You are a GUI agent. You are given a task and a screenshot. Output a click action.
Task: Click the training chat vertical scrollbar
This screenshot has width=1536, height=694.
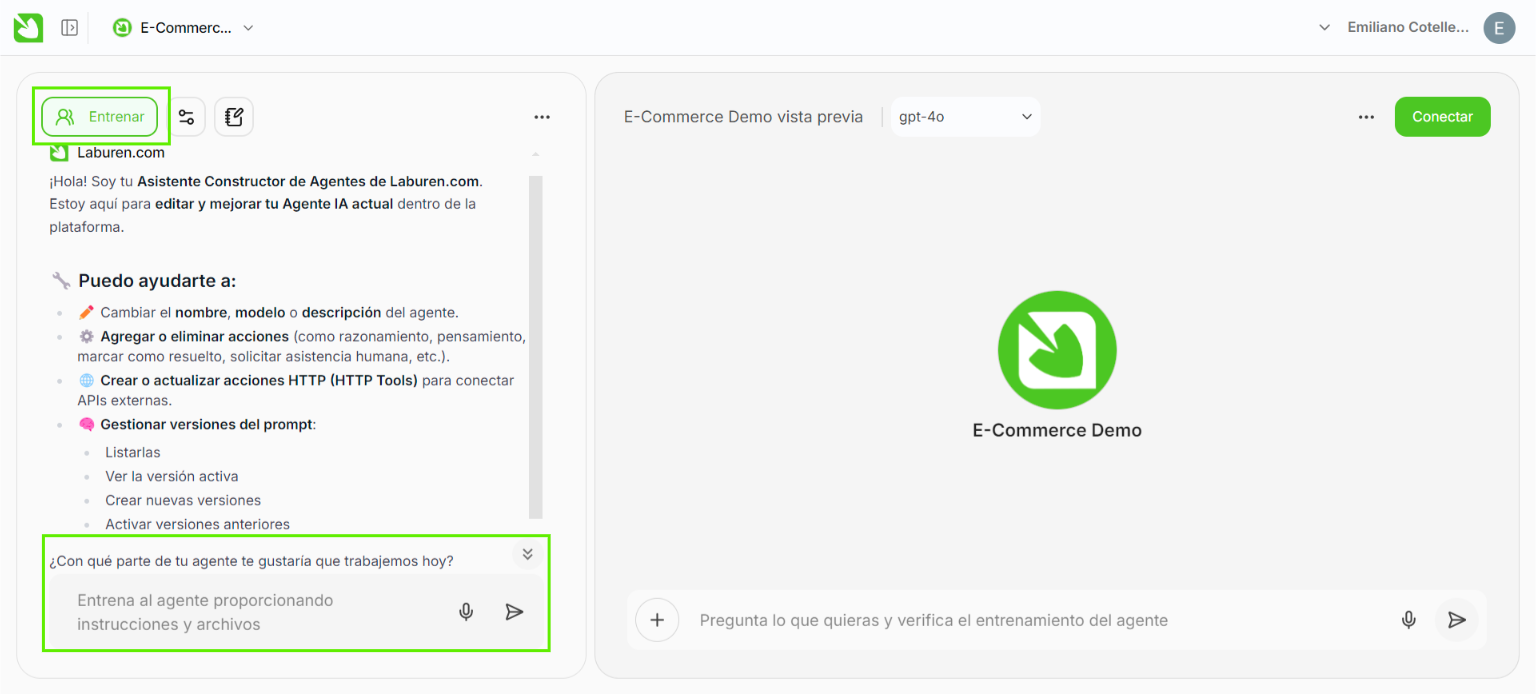[x=535, y=340]
